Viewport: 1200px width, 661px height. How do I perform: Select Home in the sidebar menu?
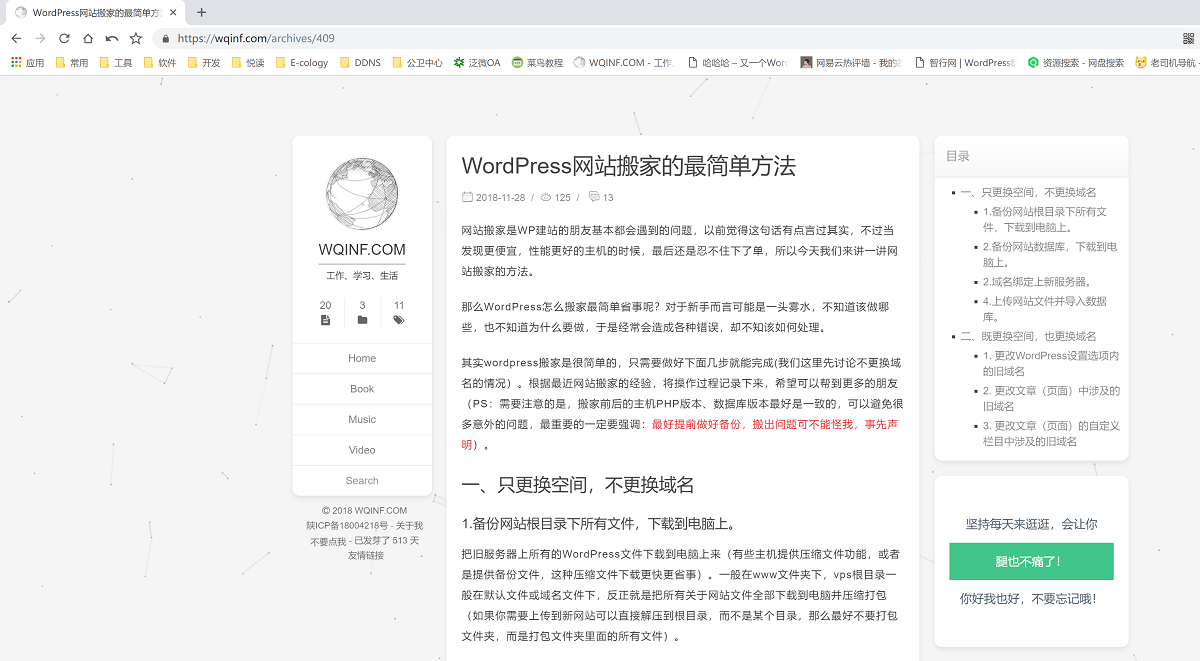click(x=362, y=358)
